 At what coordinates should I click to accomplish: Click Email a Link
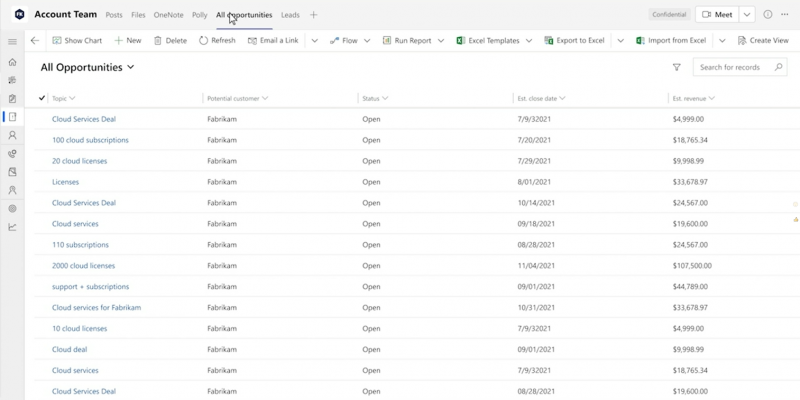273,40
